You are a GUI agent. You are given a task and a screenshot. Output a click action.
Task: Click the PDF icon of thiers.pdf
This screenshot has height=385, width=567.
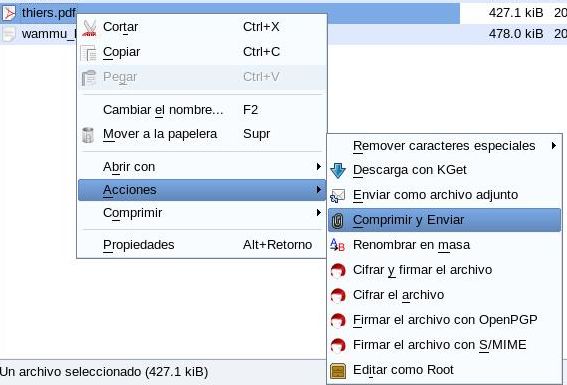point(9,13)
